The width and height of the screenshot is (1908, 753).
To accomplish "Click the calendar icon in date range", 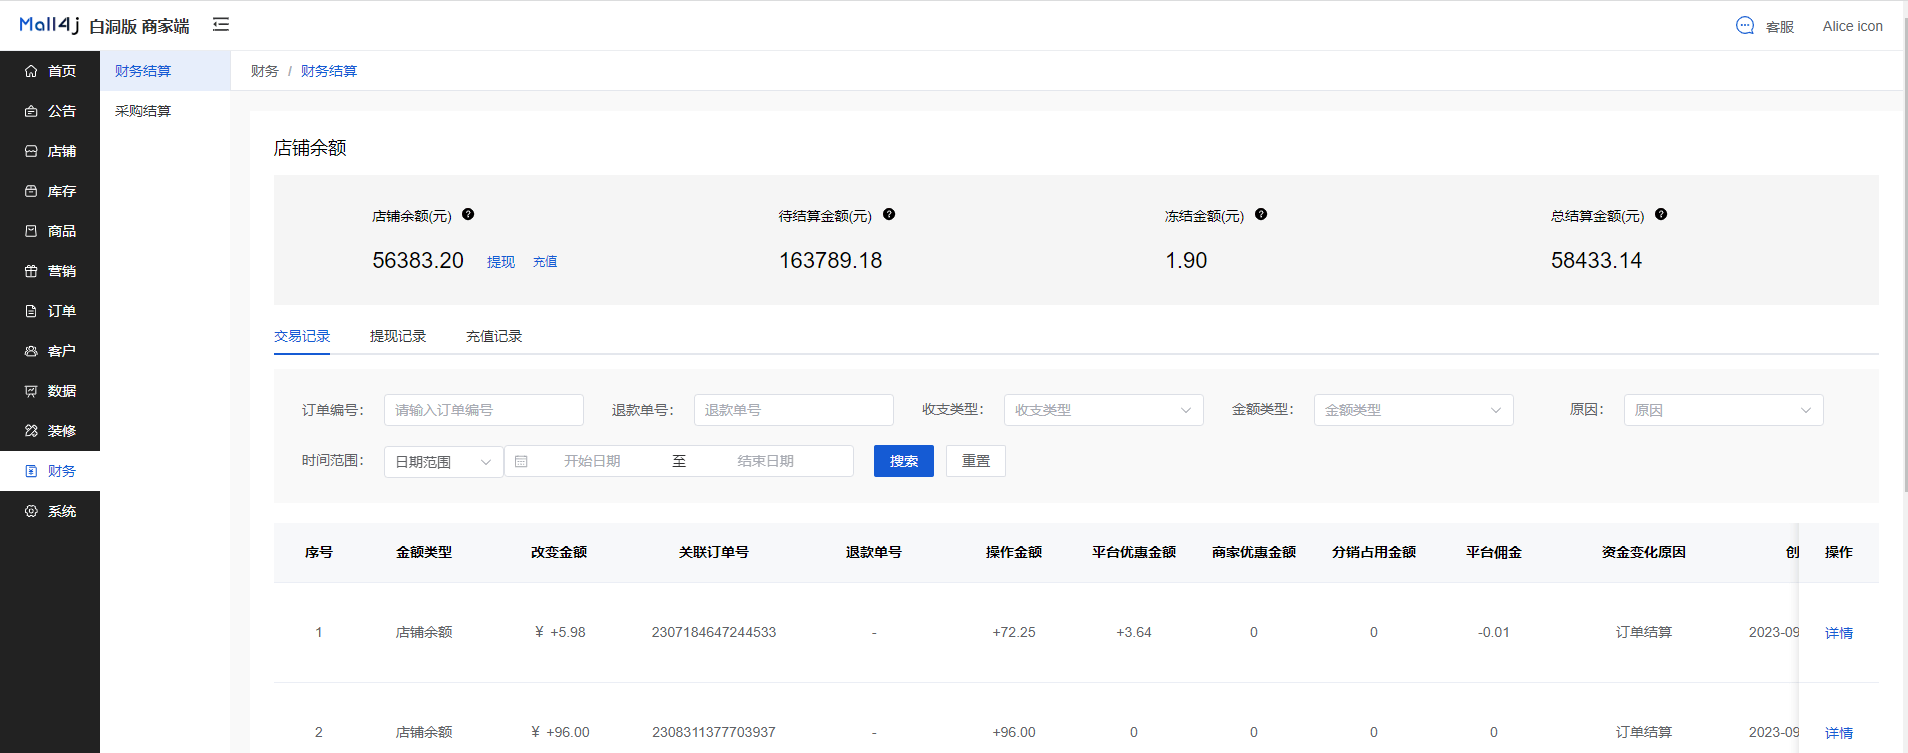I will [x=521, y=461].
